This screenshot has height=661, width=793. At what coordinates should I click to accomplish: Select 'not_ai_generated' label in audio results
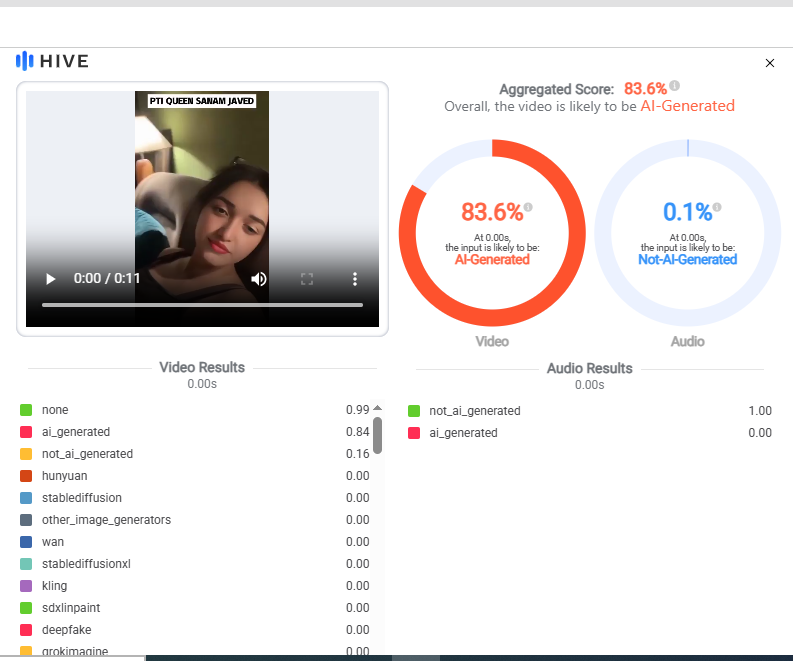pos(475,411)
